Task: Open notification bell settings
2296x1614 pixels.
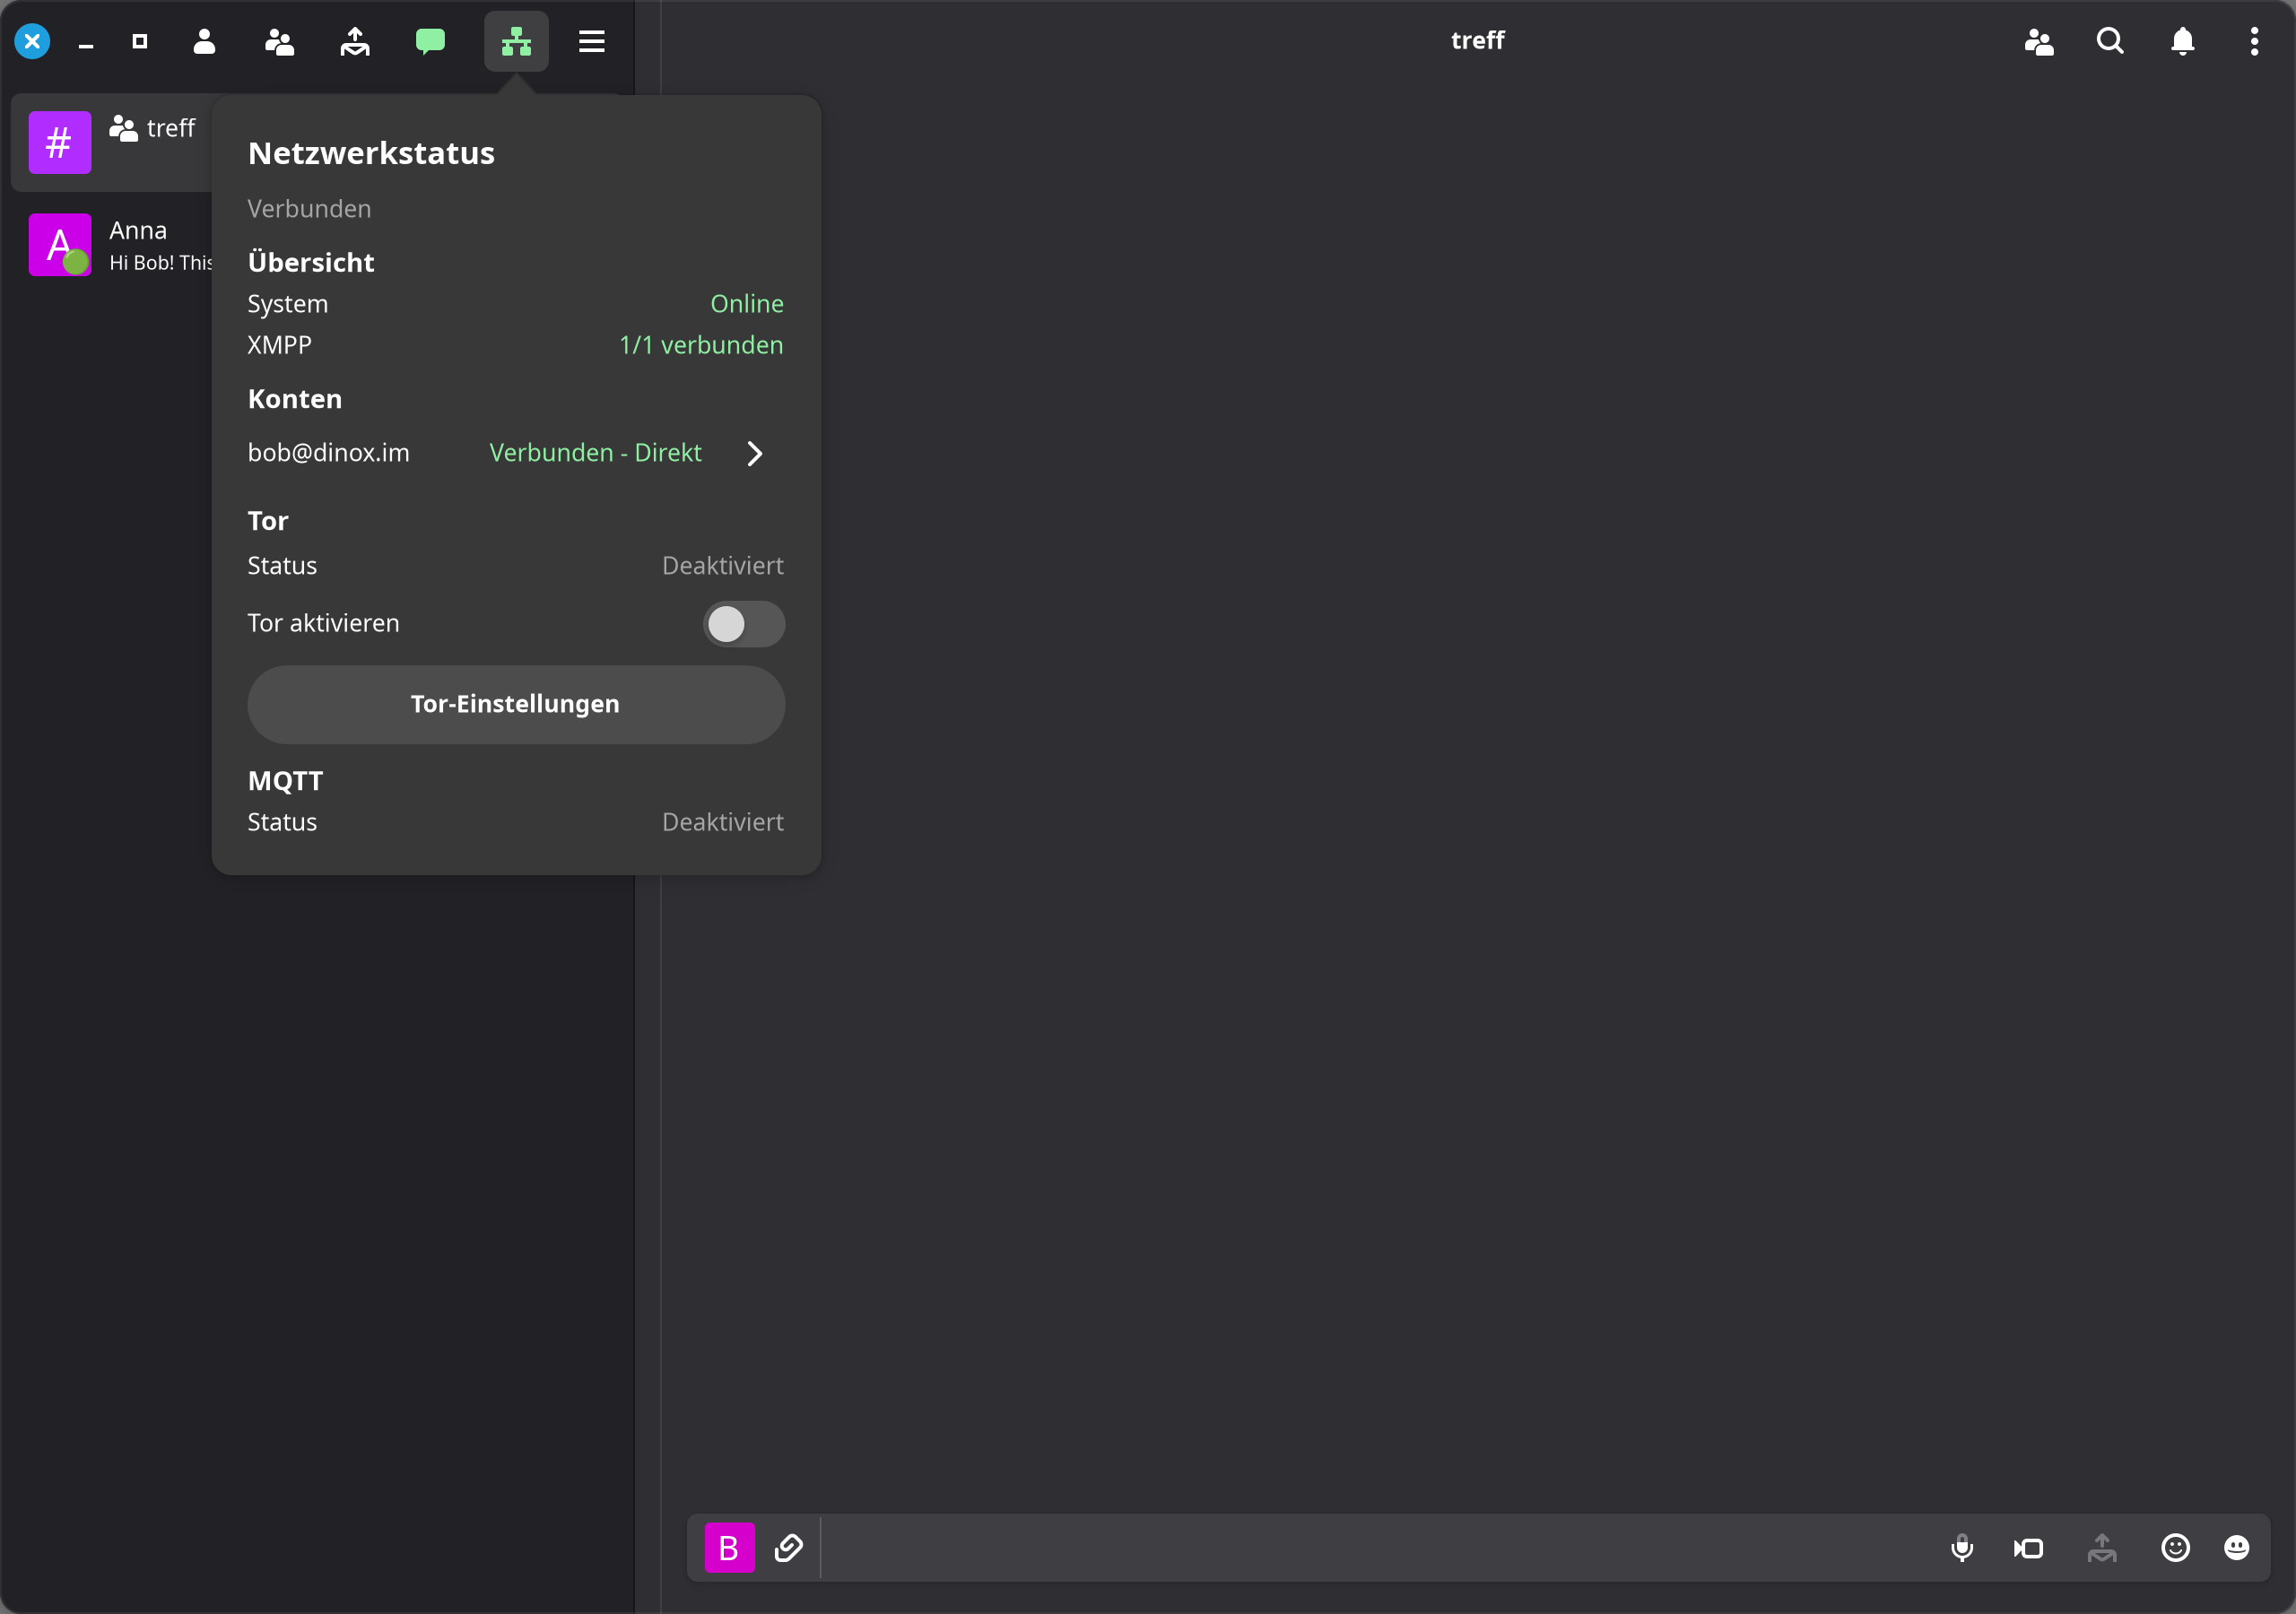Action: [x=2183, y=41]
